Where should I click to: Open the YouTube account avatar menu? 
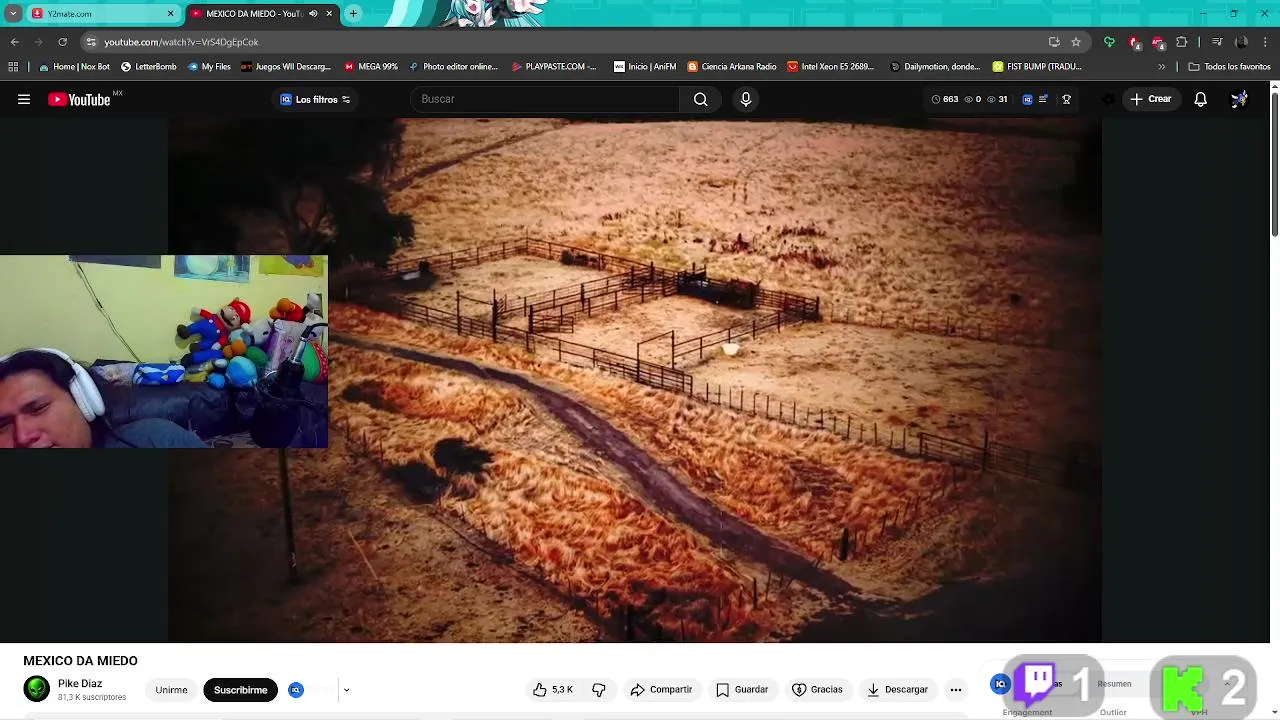[1239, 99]
